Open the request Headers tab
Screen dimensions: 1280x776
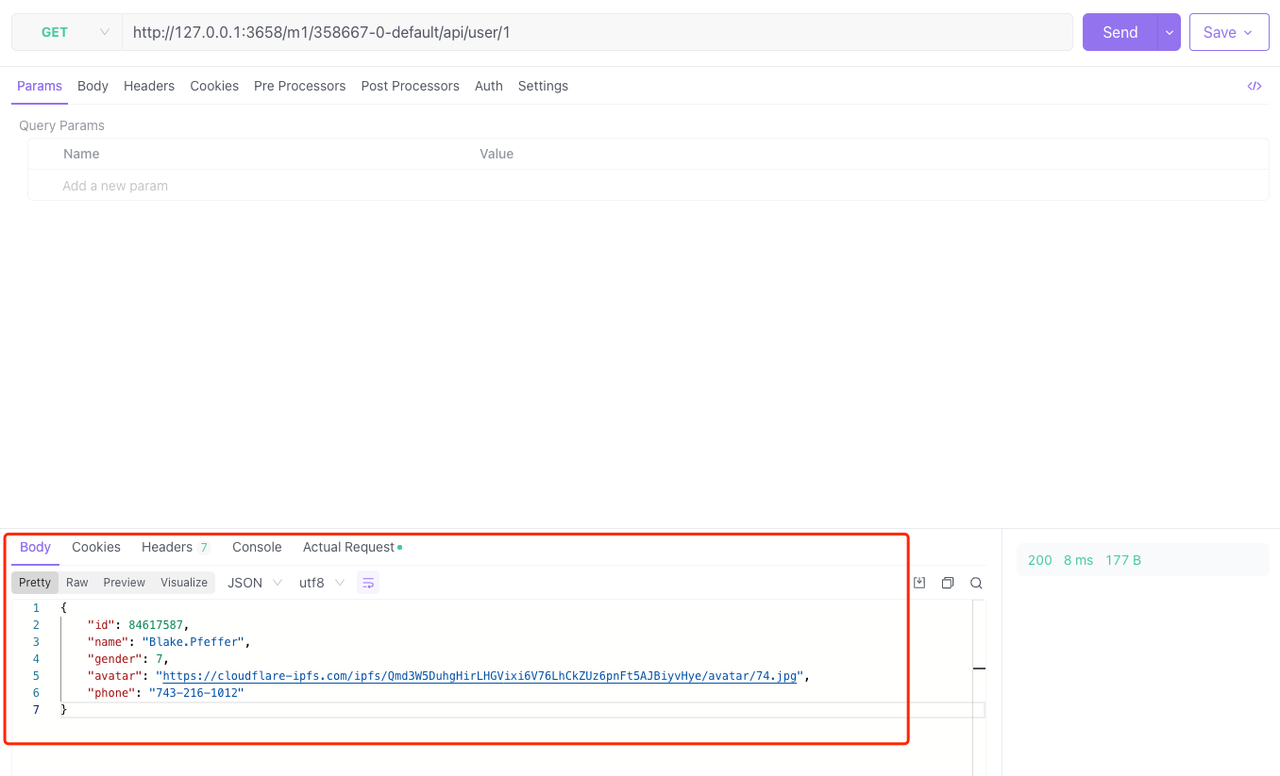click(x=149, y=86)
